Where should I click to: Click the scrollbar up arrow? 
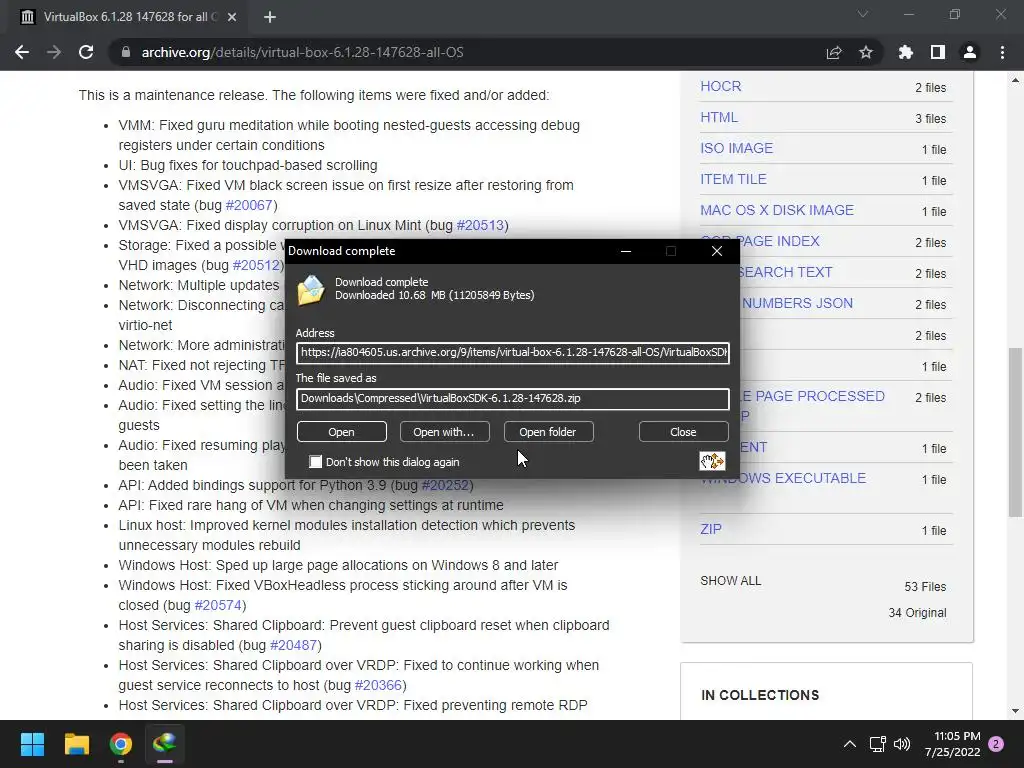pyautogui.click(x=1015, y=80)
